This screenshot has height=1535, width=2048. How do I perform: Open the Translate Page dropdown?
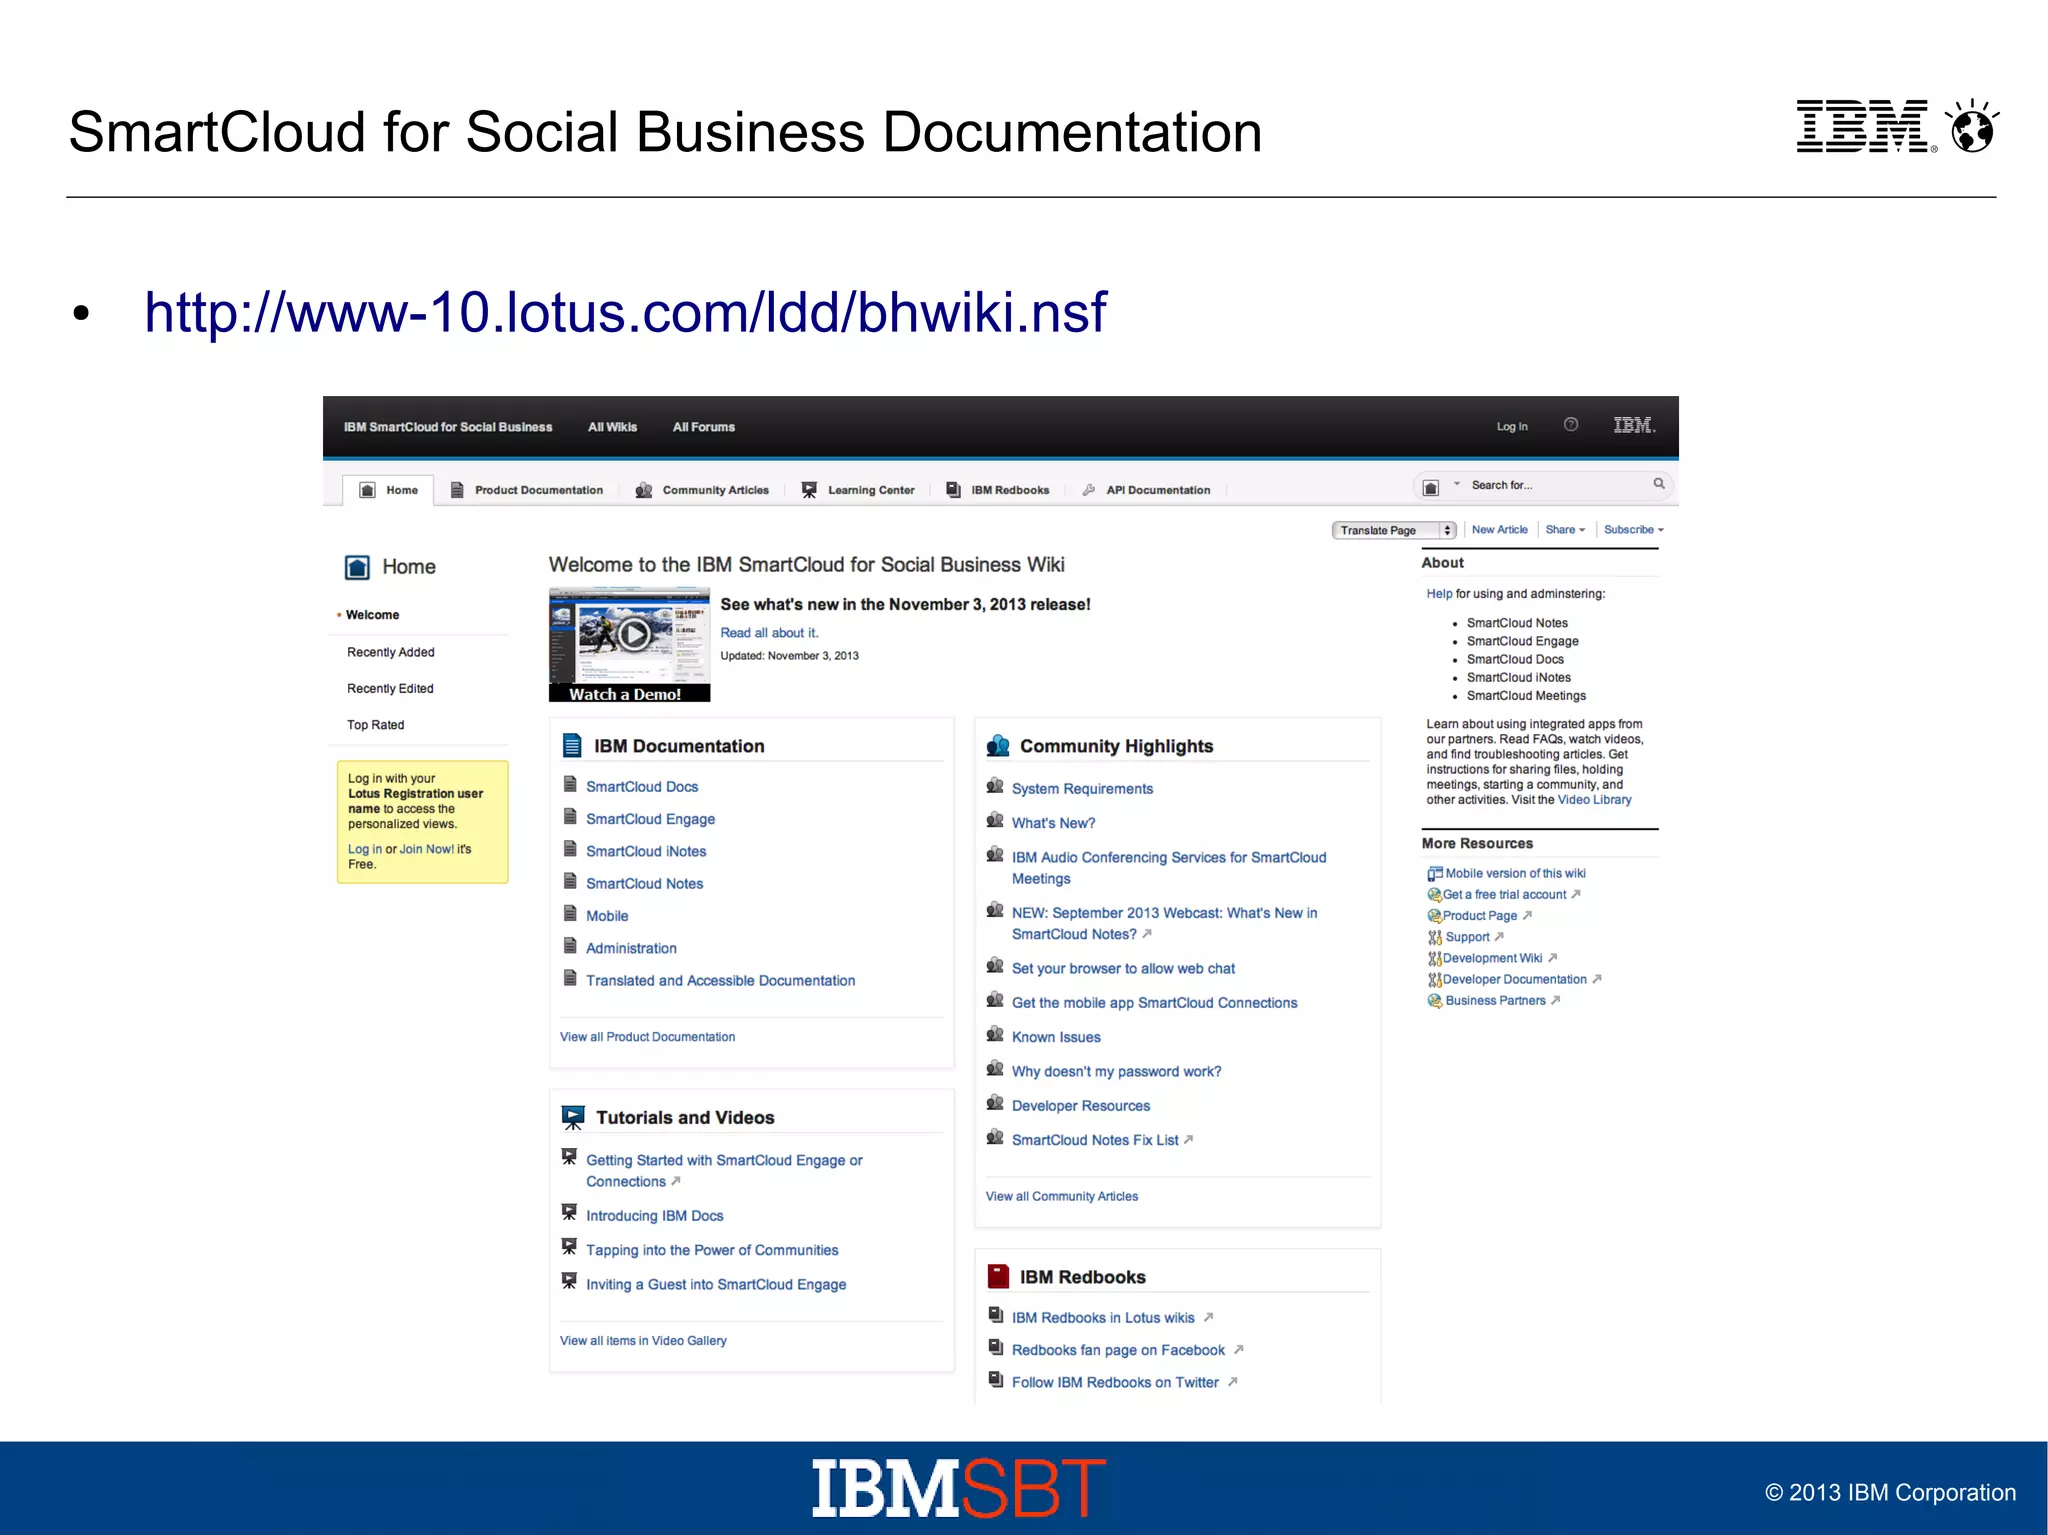click(x=1394, y=530)
